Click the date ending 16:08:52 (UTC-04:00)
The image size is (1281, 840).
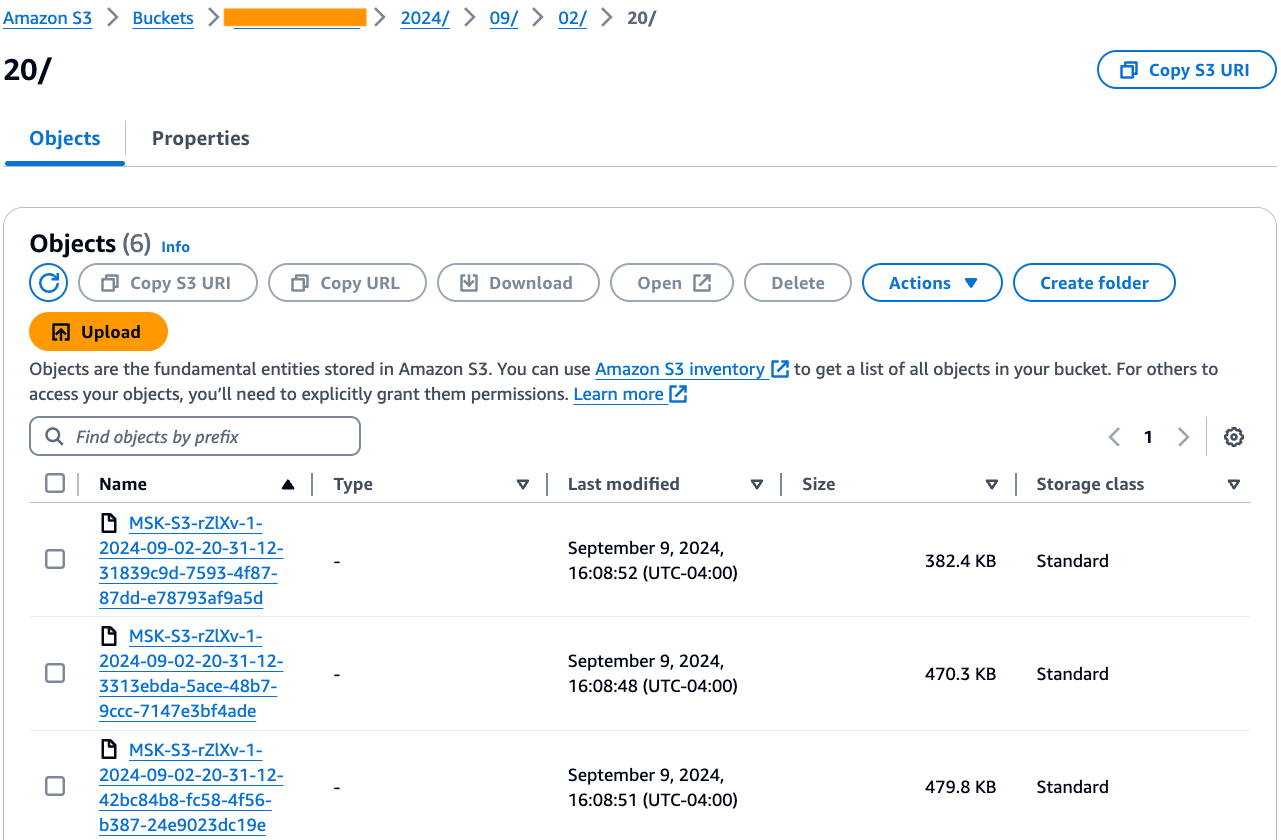click(652, 561)
